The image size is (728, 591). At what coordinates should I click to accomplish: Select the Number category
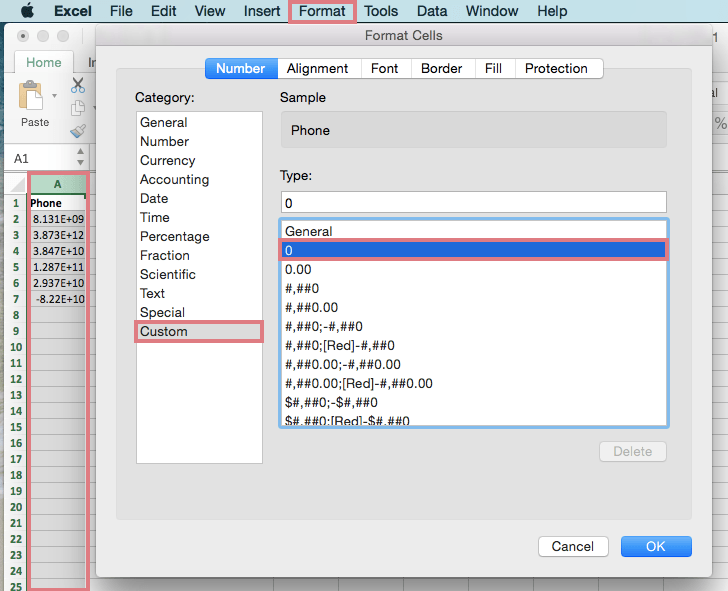pyautogui.click(x=199, y=142)
